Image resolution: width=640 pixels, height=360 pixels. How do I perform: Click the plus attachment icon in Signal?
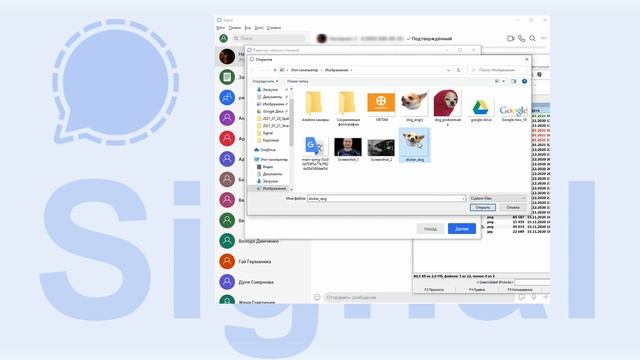pyautogui.click(x=545, y=297)
